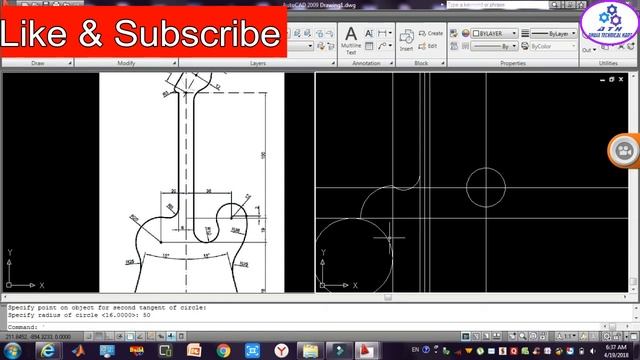Click the List icon in Properties panel
The height and width of the screenshot is (360, 640).
pyautogui.click(x=454, y=46)
